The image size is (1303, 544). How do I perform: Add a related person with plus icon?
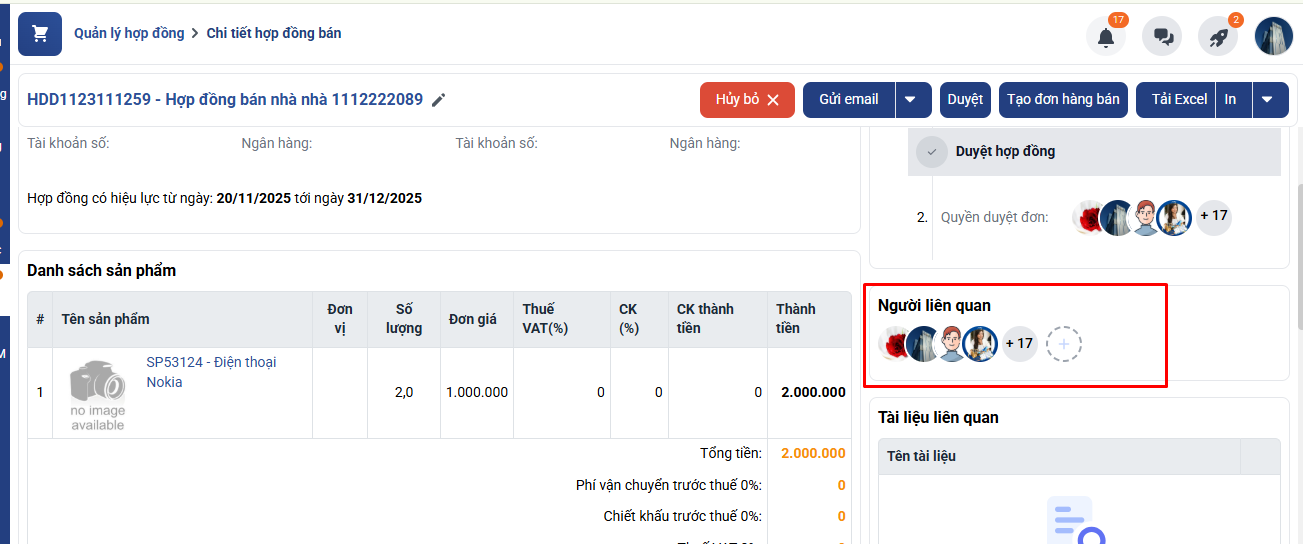click(1064, 344)
